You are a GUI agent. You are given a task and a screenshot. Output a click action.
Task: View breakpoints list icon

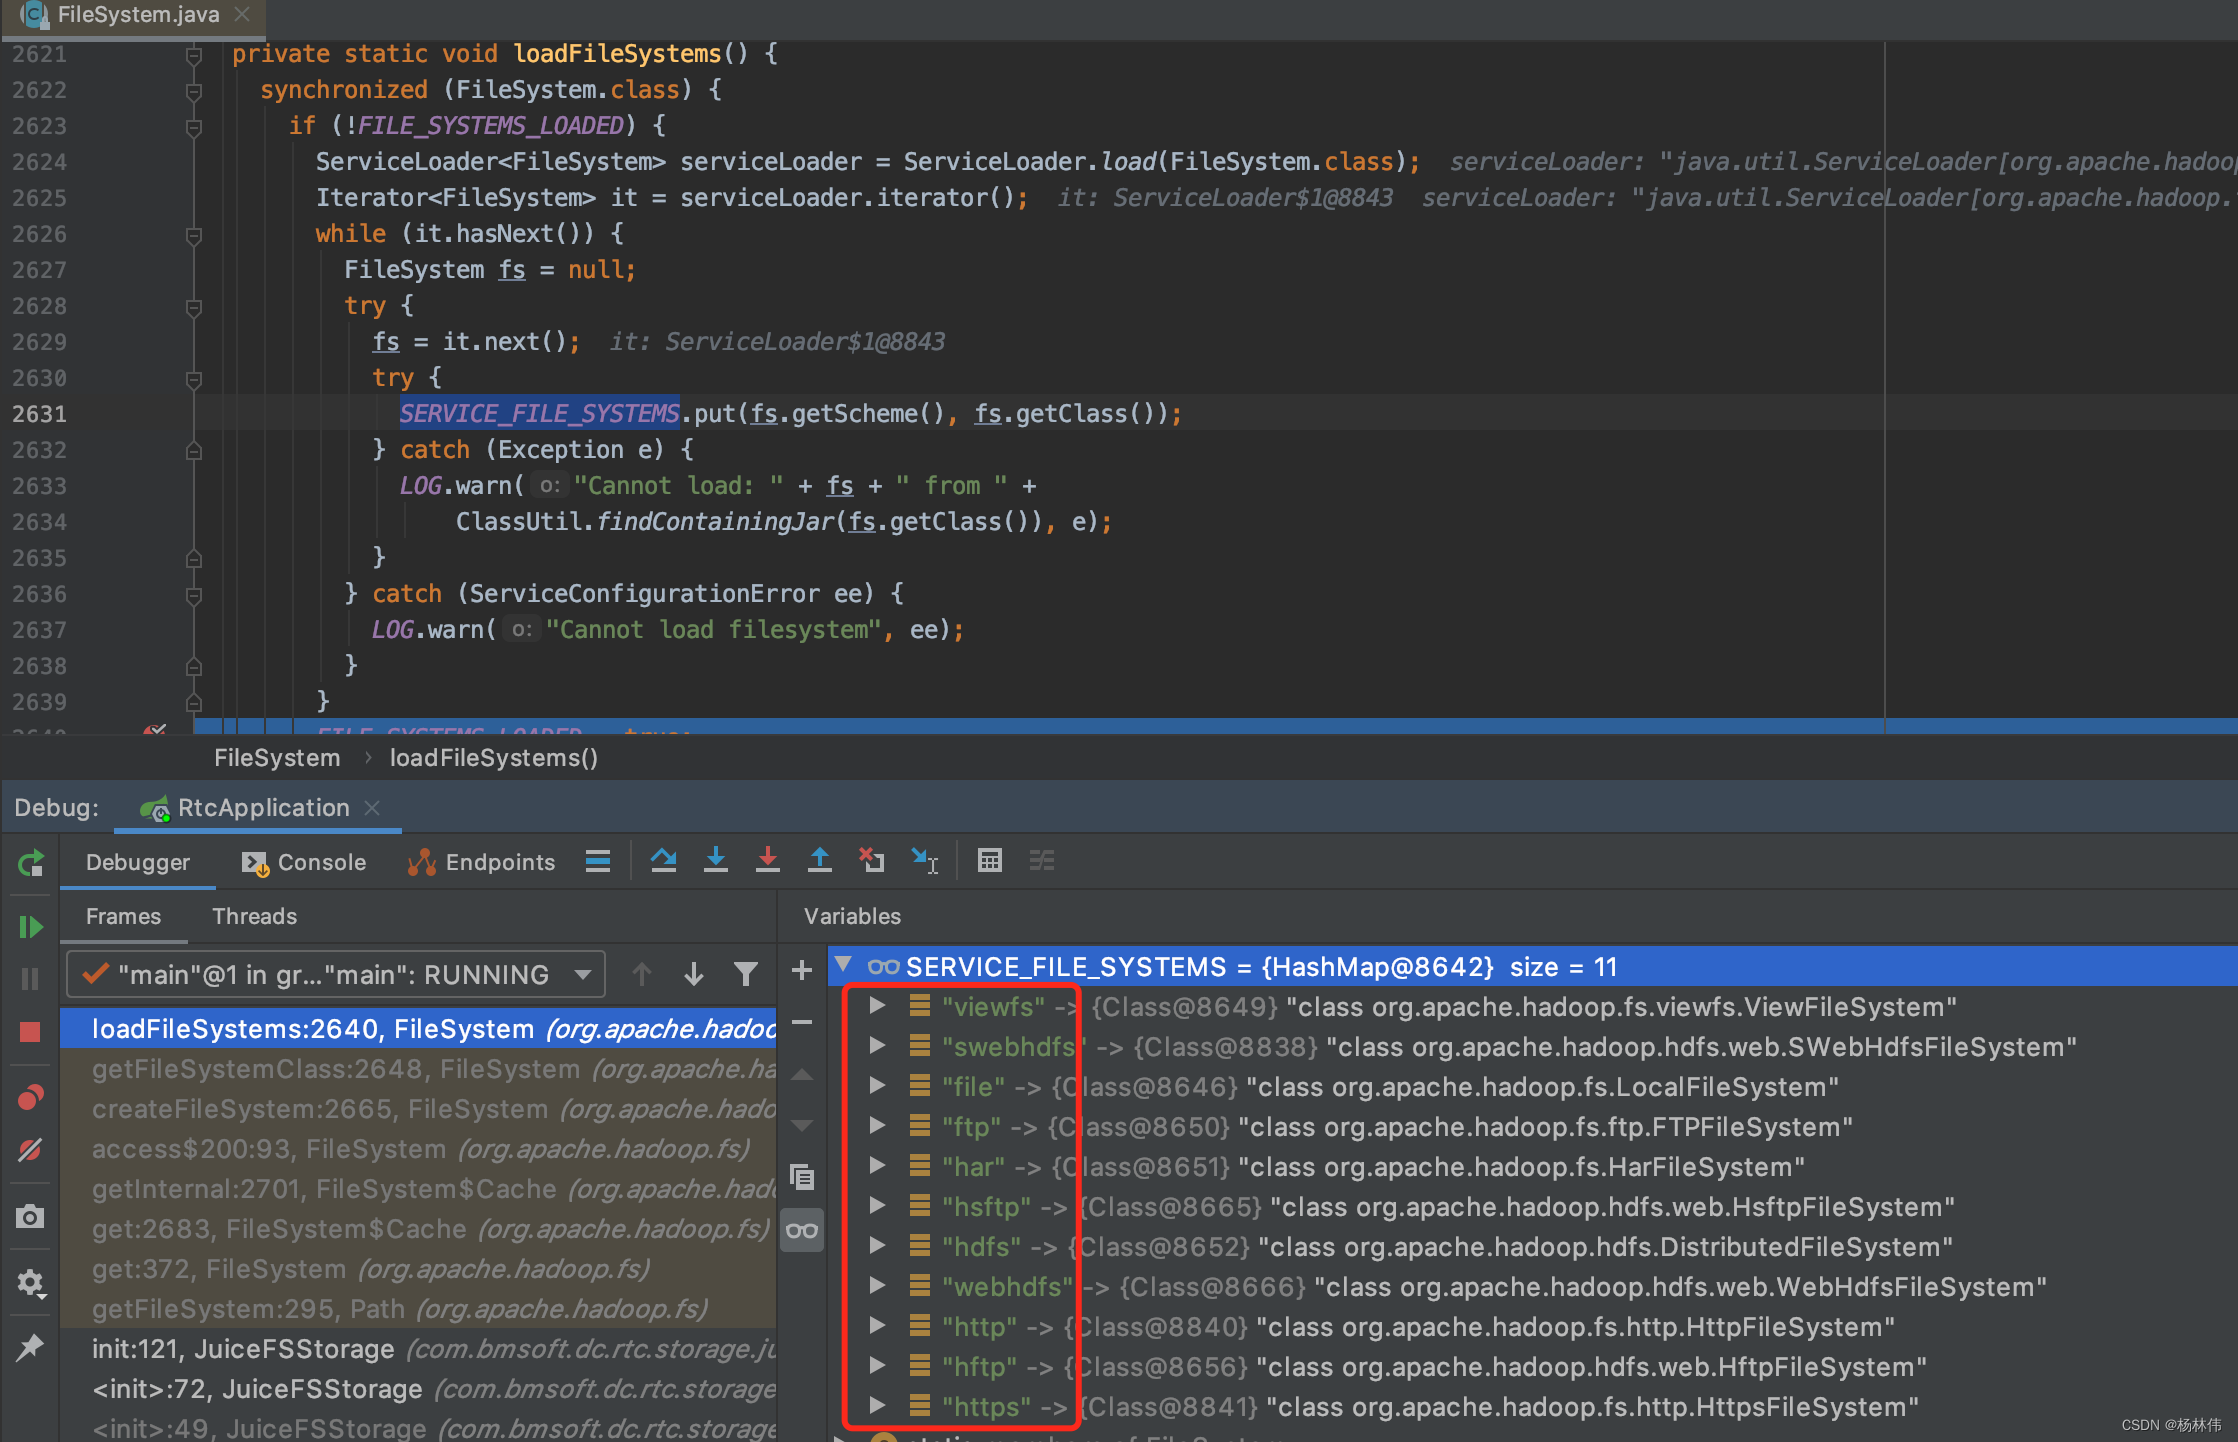[31, 1097]
